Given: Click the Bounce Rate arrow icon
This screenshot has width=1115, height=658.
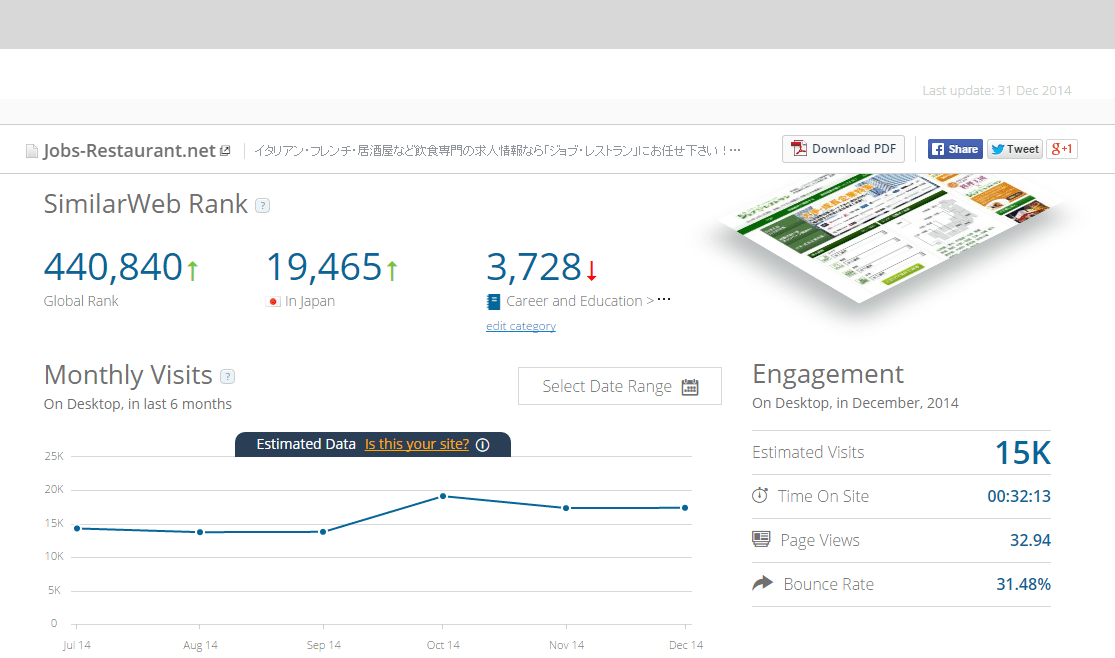Looking at the screenshot, I should pyautogui.click(x=762, y=583).
